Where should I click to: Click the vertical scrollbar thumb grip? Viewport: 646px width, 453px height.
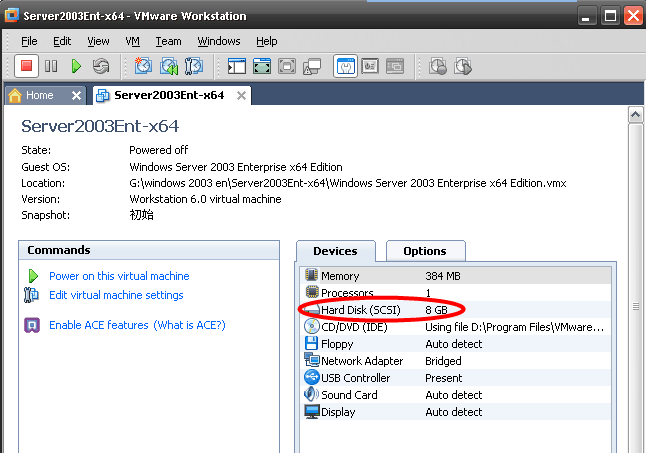click(x=636, y=306)
